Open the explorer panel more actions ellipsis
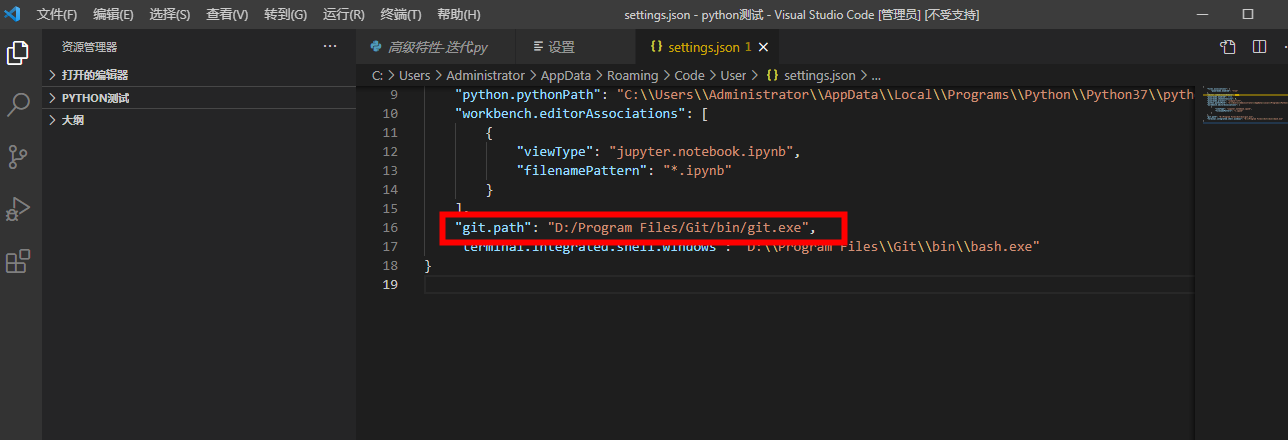The height and width of the screenshot is (440, 1288). pos(330,47)
